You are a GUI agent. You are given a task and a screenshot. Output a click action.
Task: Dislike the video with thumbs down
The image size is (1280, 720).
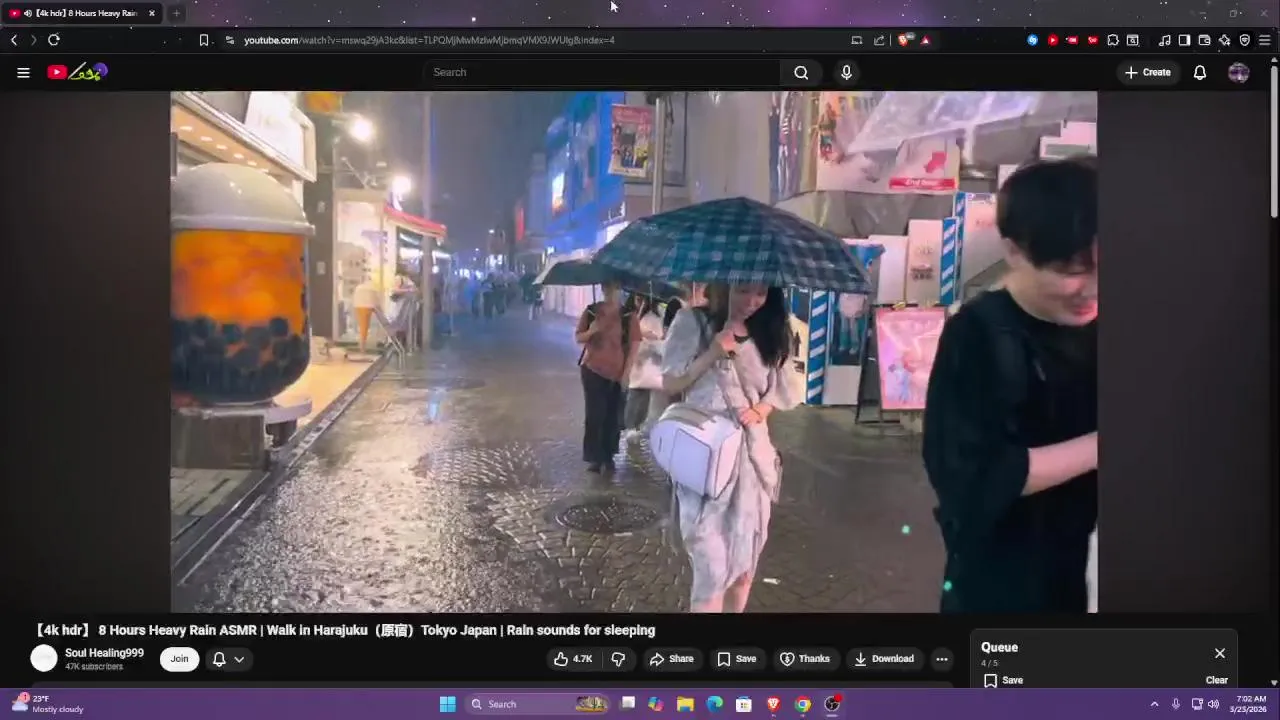[618, 659]
